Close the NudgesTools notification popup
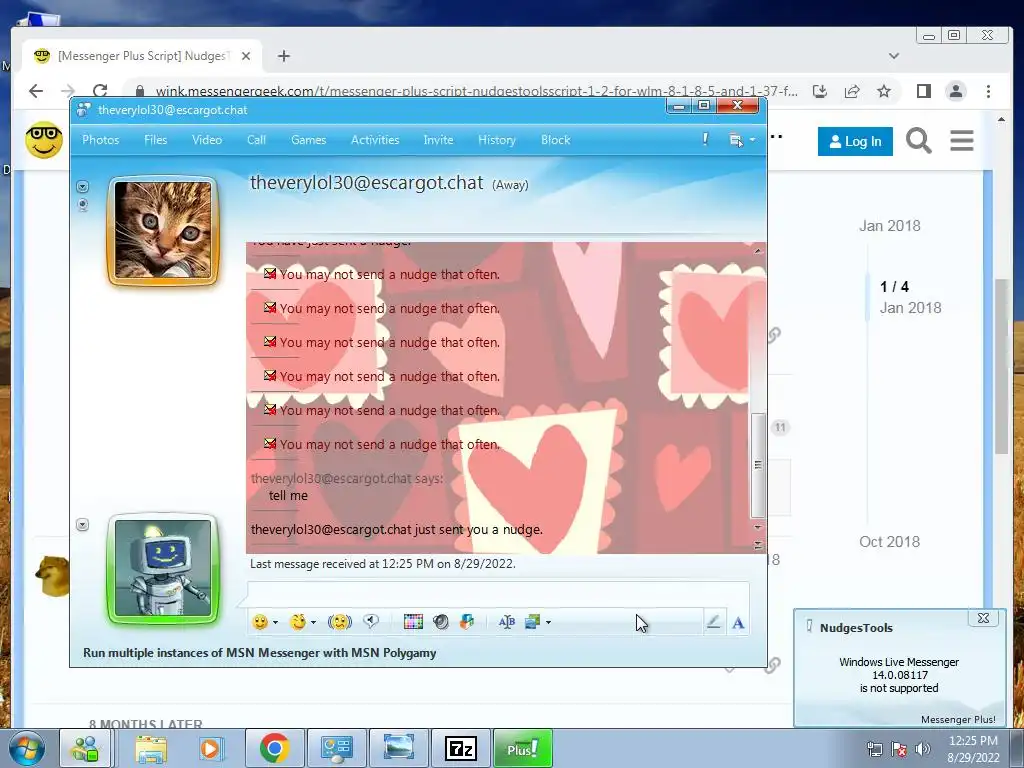This screenshot has width=1024, height=768. pos(983,618)
